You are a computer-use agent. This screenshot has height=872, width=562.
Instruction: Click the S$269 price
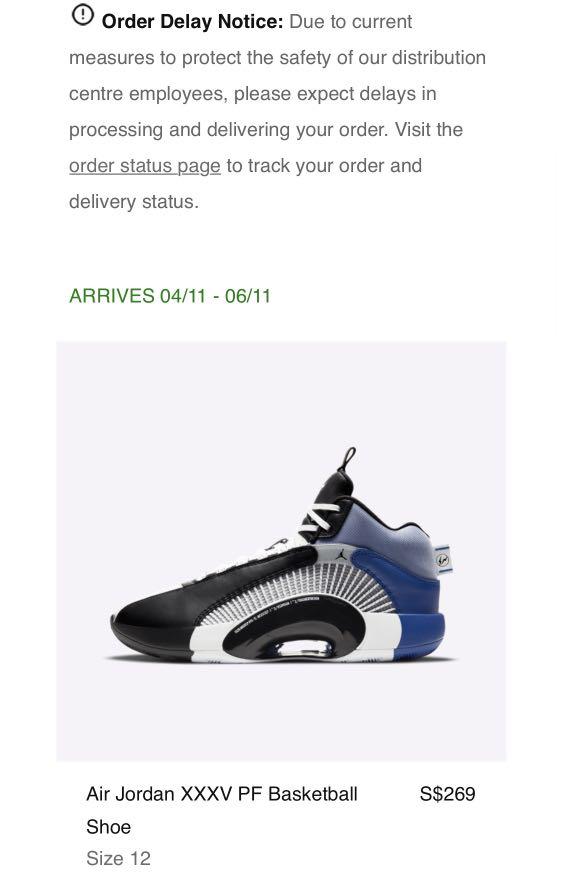click(447, 794)
